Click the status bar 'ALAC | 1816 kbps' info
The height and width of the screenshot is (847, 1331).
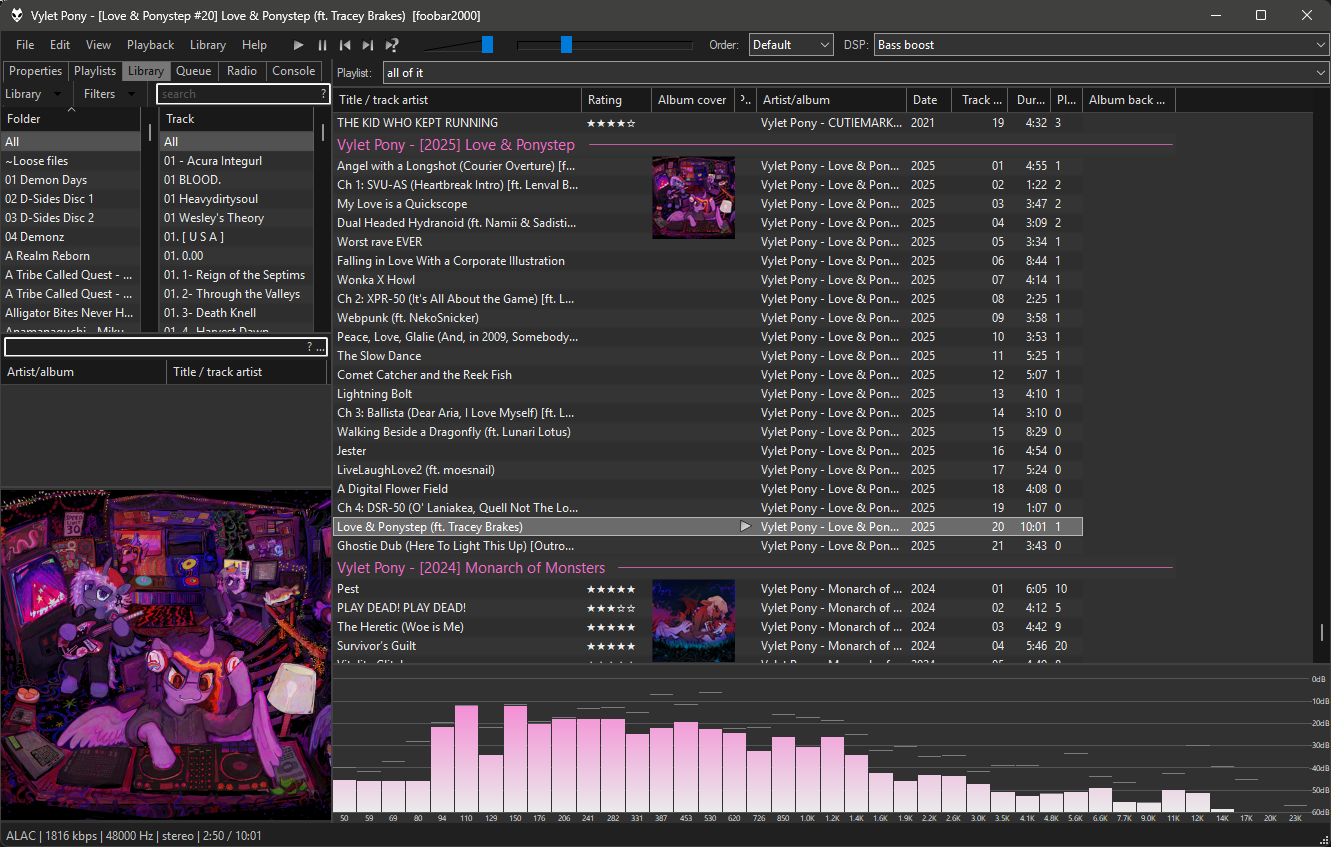click(x=53, y=835)
